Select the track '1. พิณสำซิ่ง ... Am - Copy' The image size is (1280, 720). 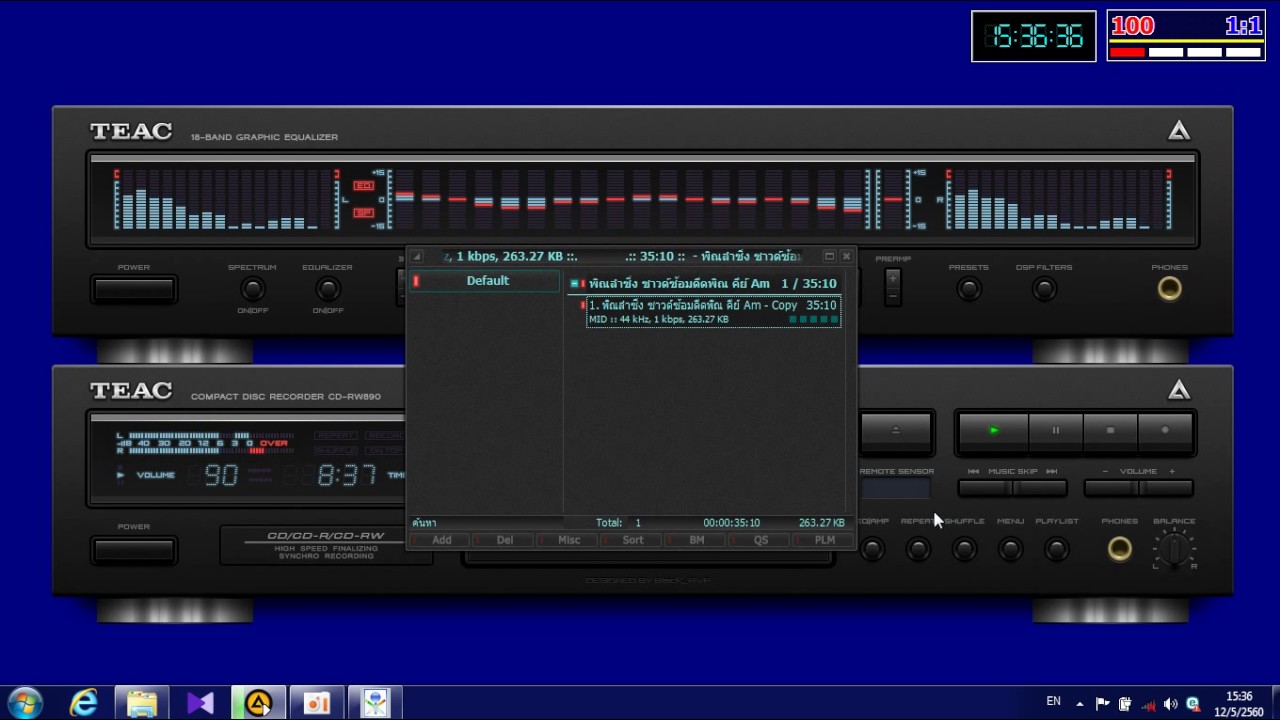tap(713, 312)
